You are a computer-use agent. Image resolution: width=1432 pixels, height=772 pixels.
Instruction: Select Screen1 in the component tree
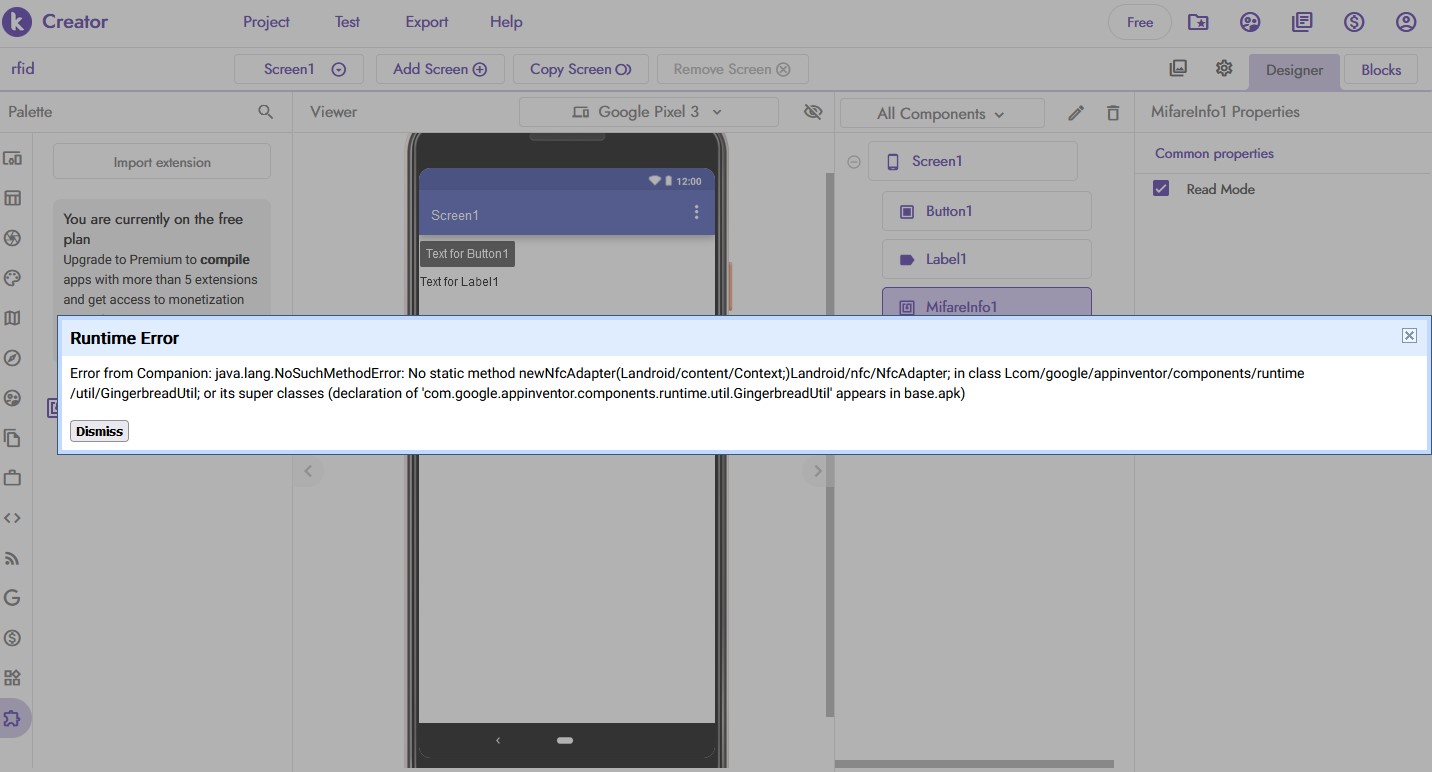pyautogui.click(x=973, y=161)
